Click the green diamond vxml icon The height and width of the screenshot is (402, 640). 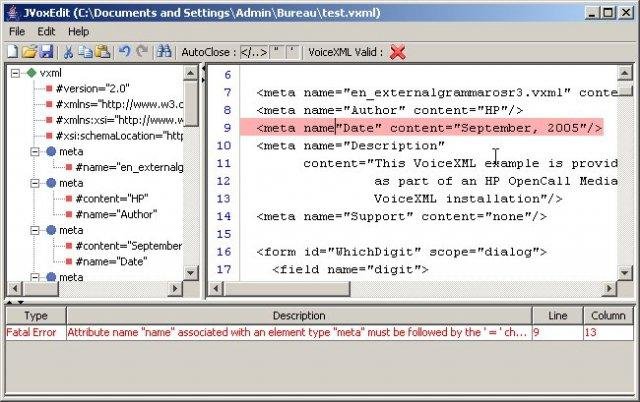31,73
